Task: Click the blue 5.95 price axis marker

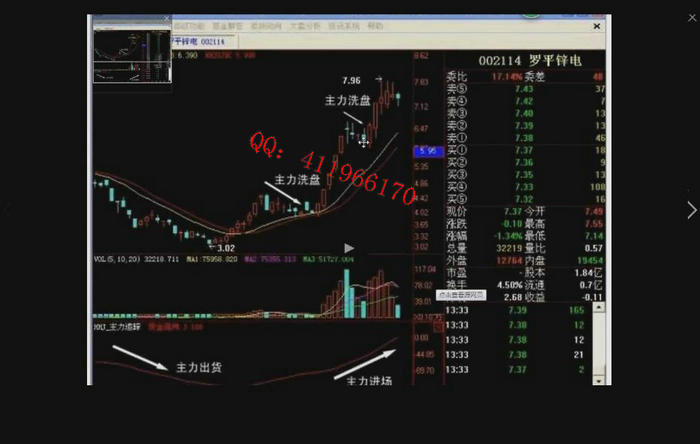Action: click(429, 152)
